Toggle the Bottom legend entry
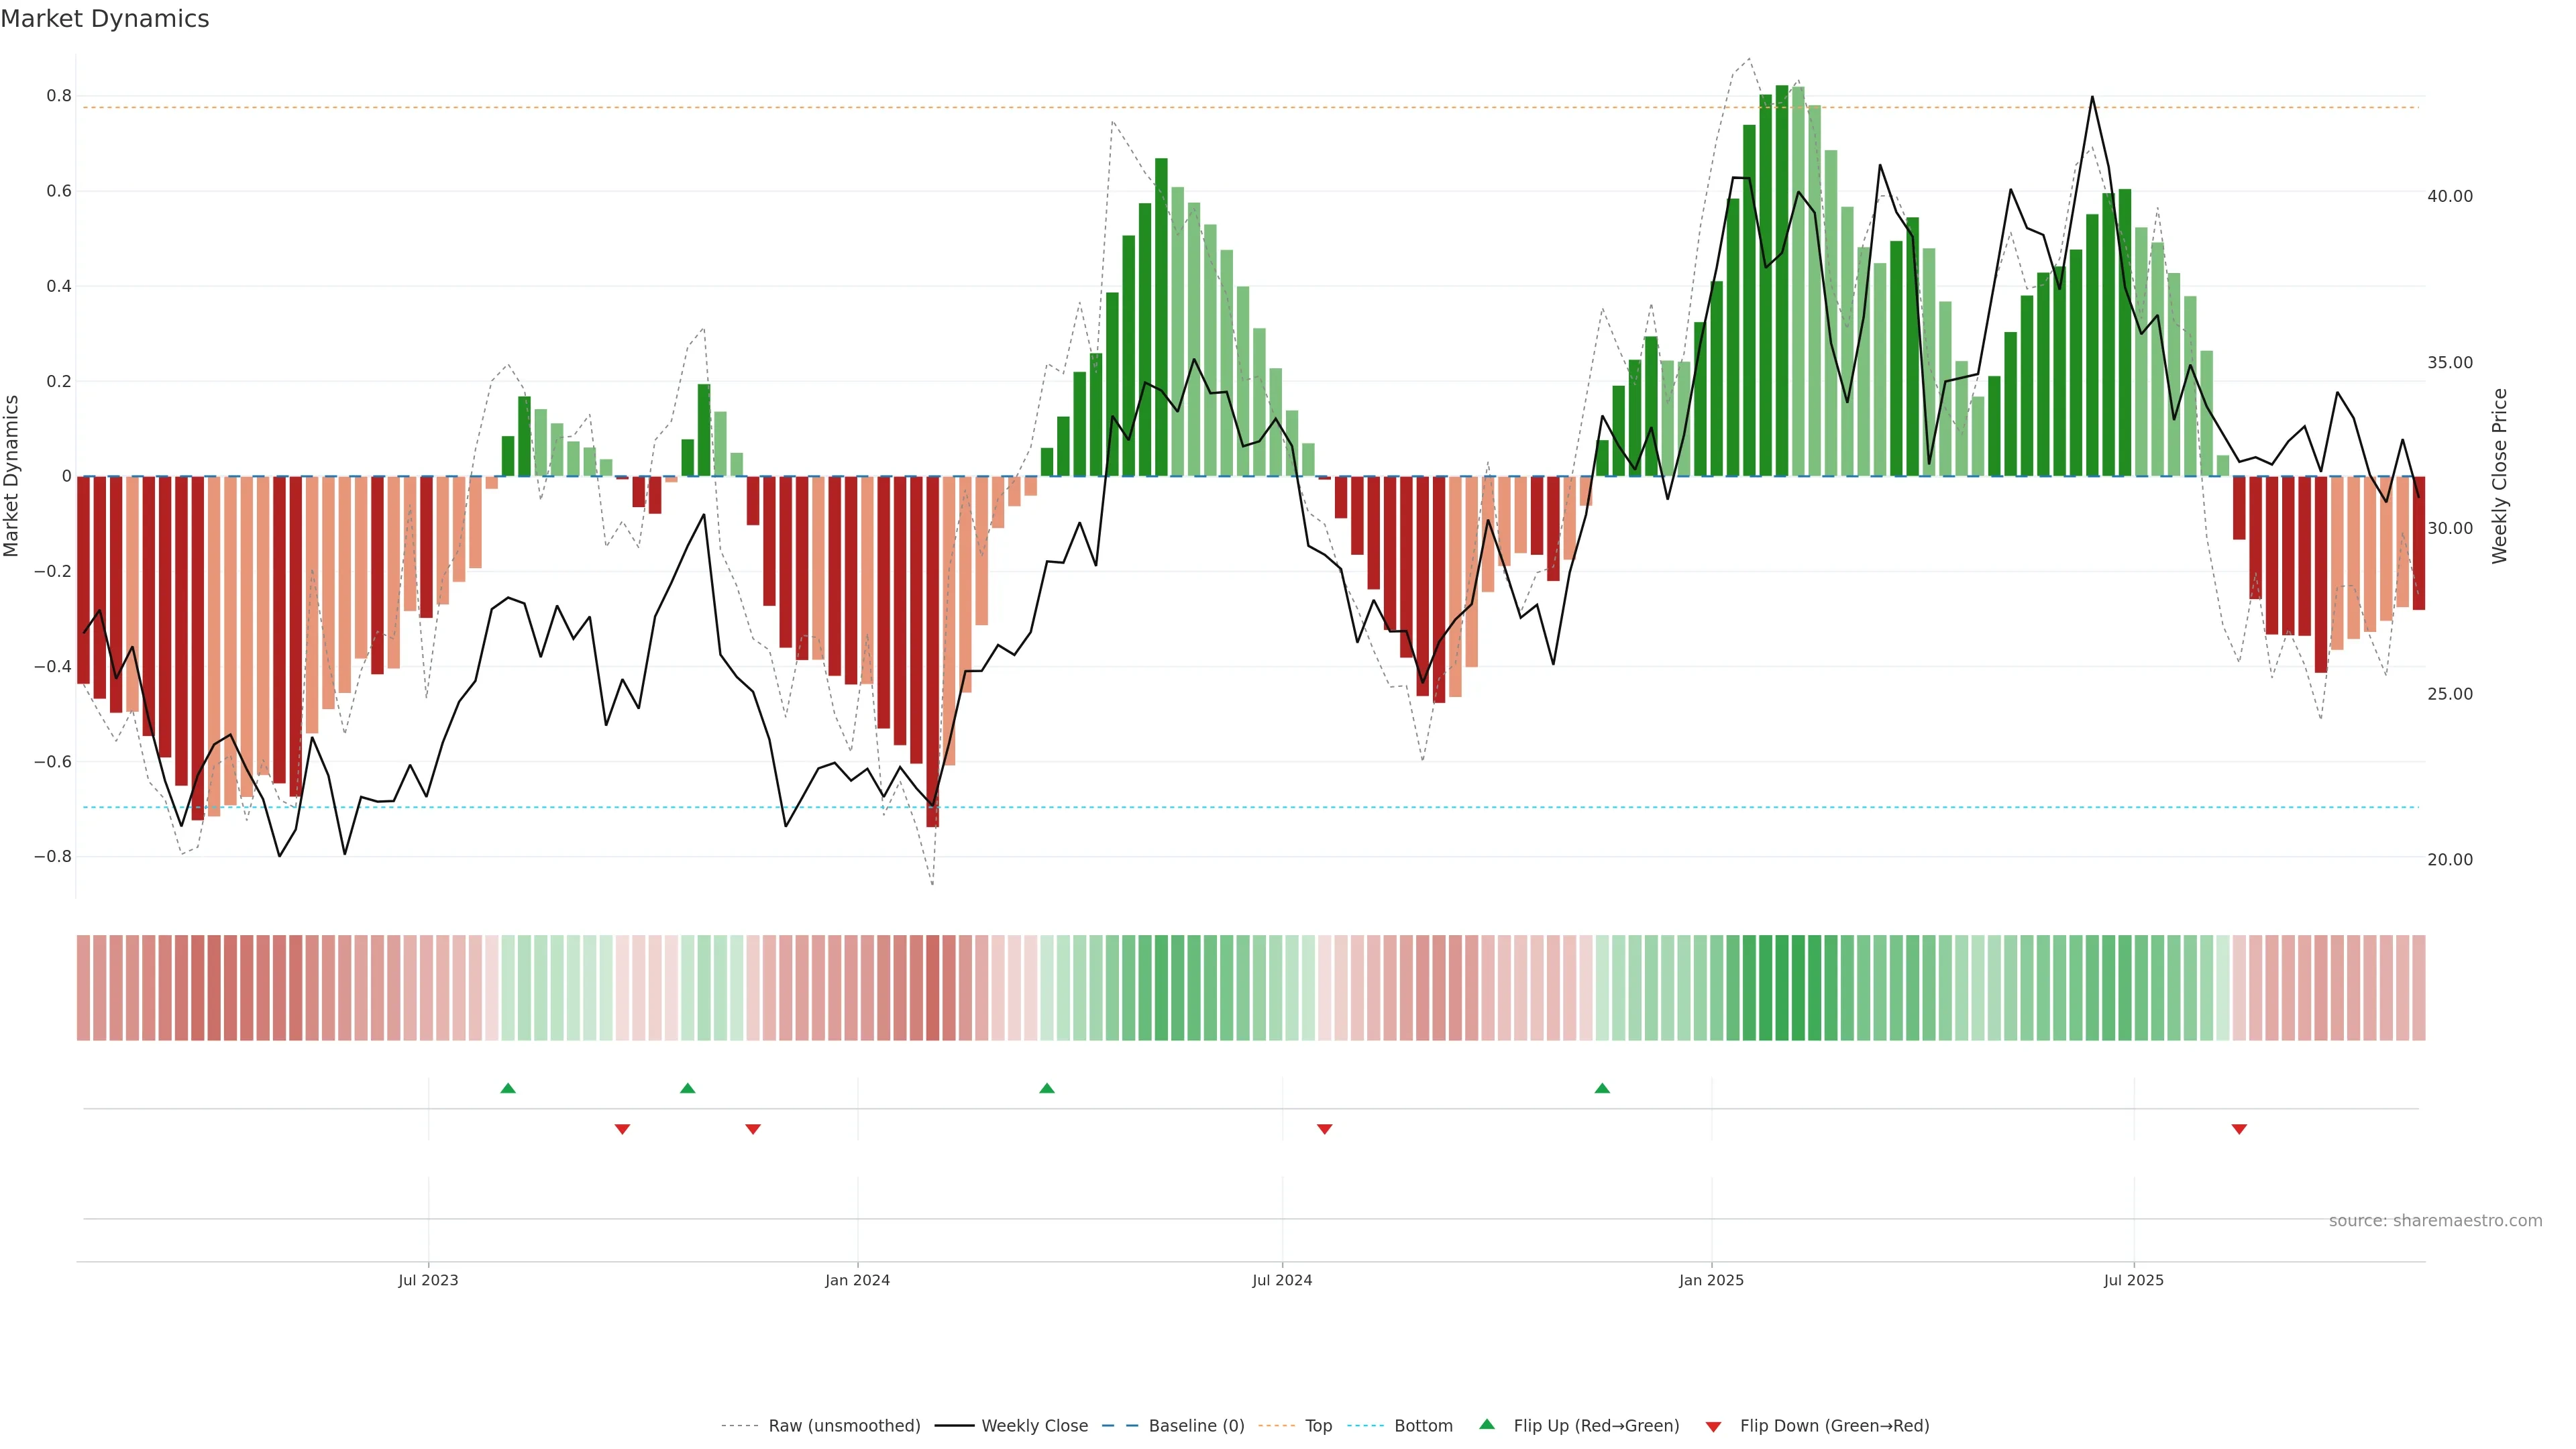Viewport: 2576px width, 1449px height. pyautogui.click(x=1423, y=1426)
